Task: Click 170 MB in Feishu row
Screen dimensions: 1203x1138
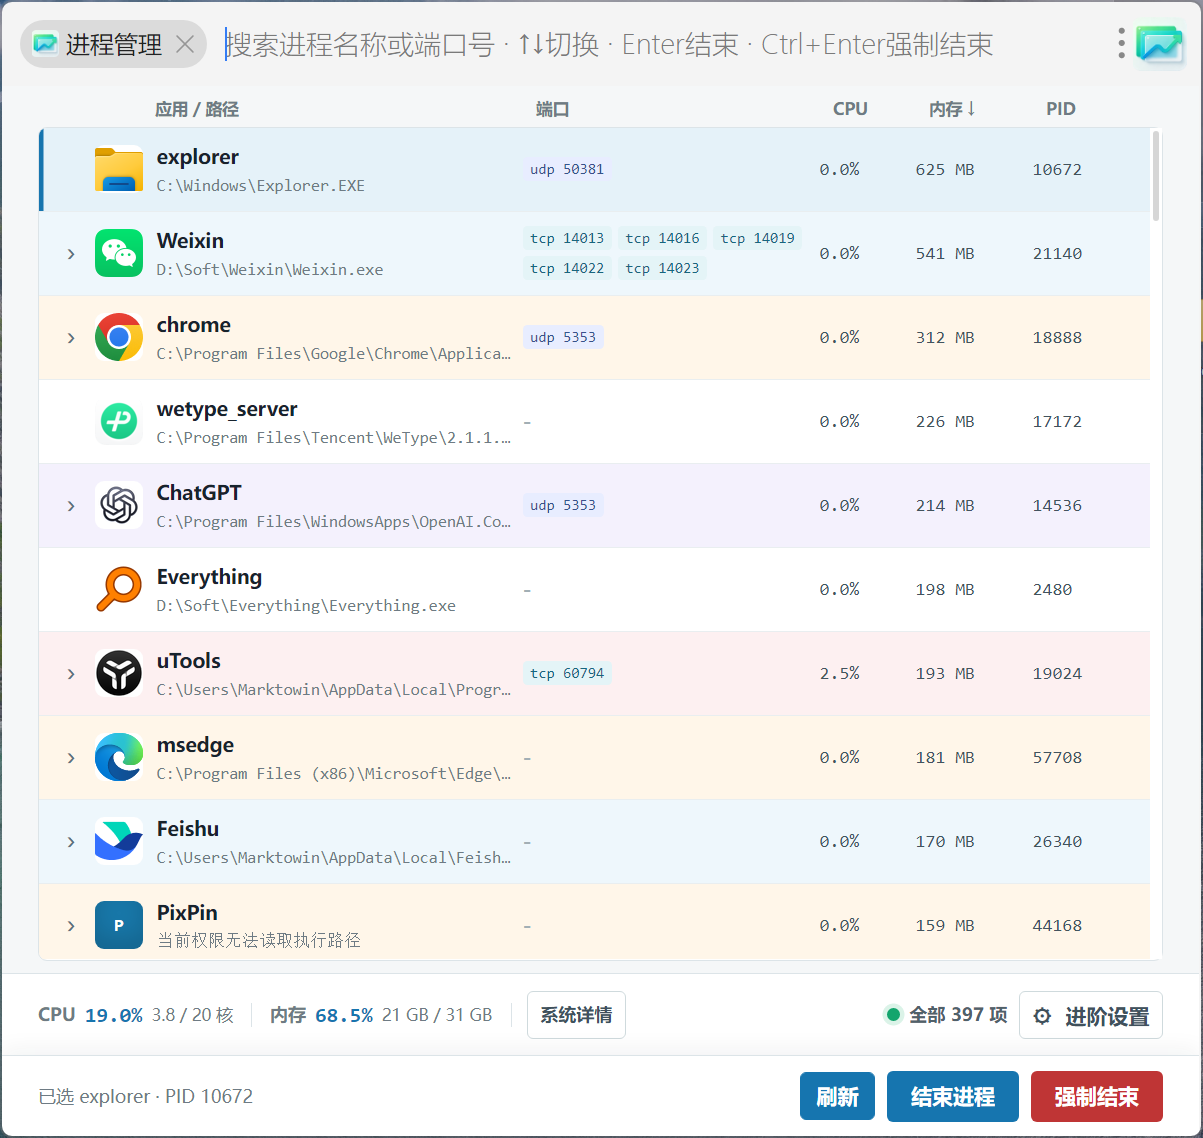Action: [945, 842]
